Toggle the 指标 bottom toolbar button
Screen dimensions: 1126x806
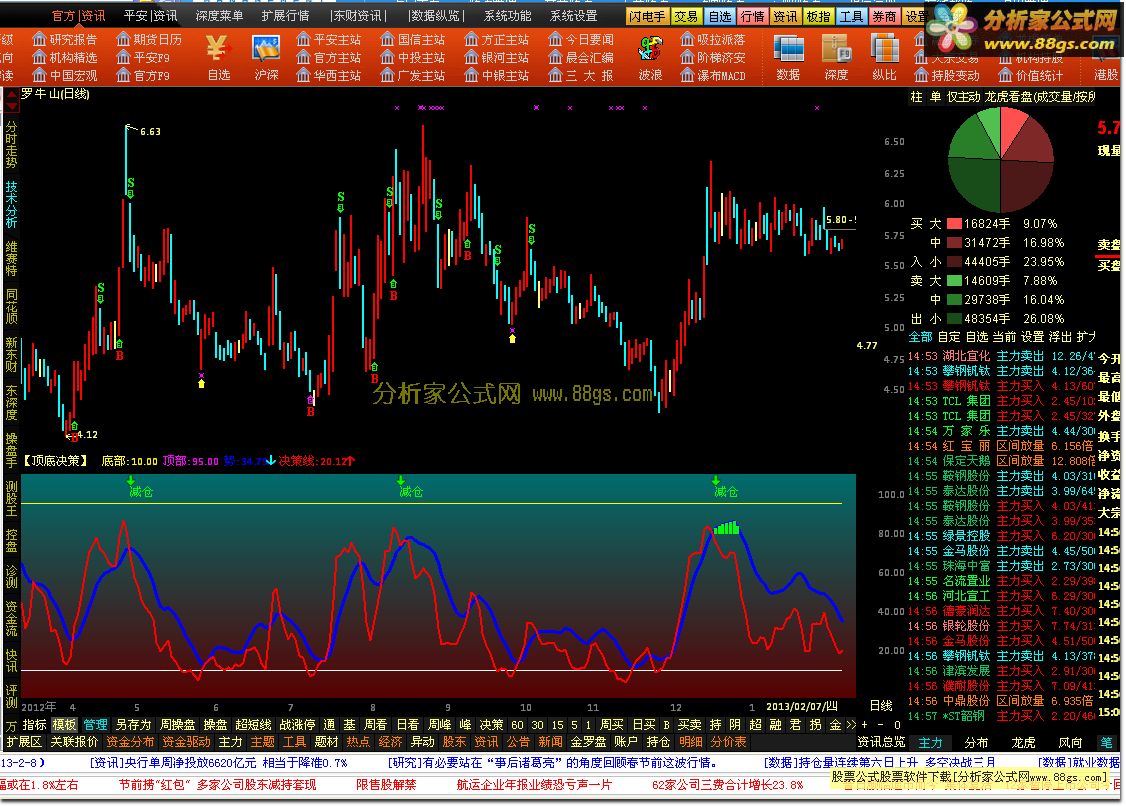pyautogui.click(x=34, y=725)
